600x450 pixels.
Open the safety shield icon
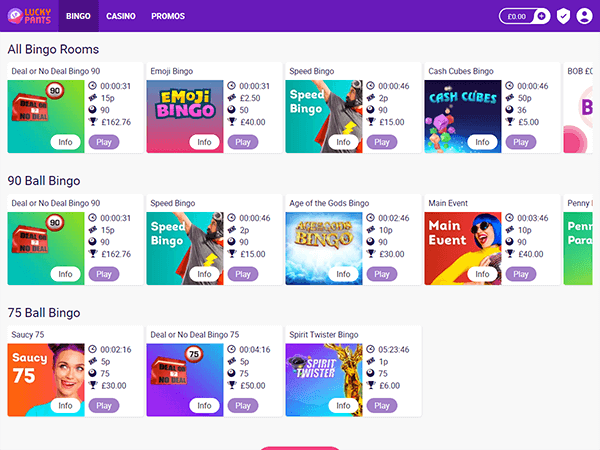point(563,16)
